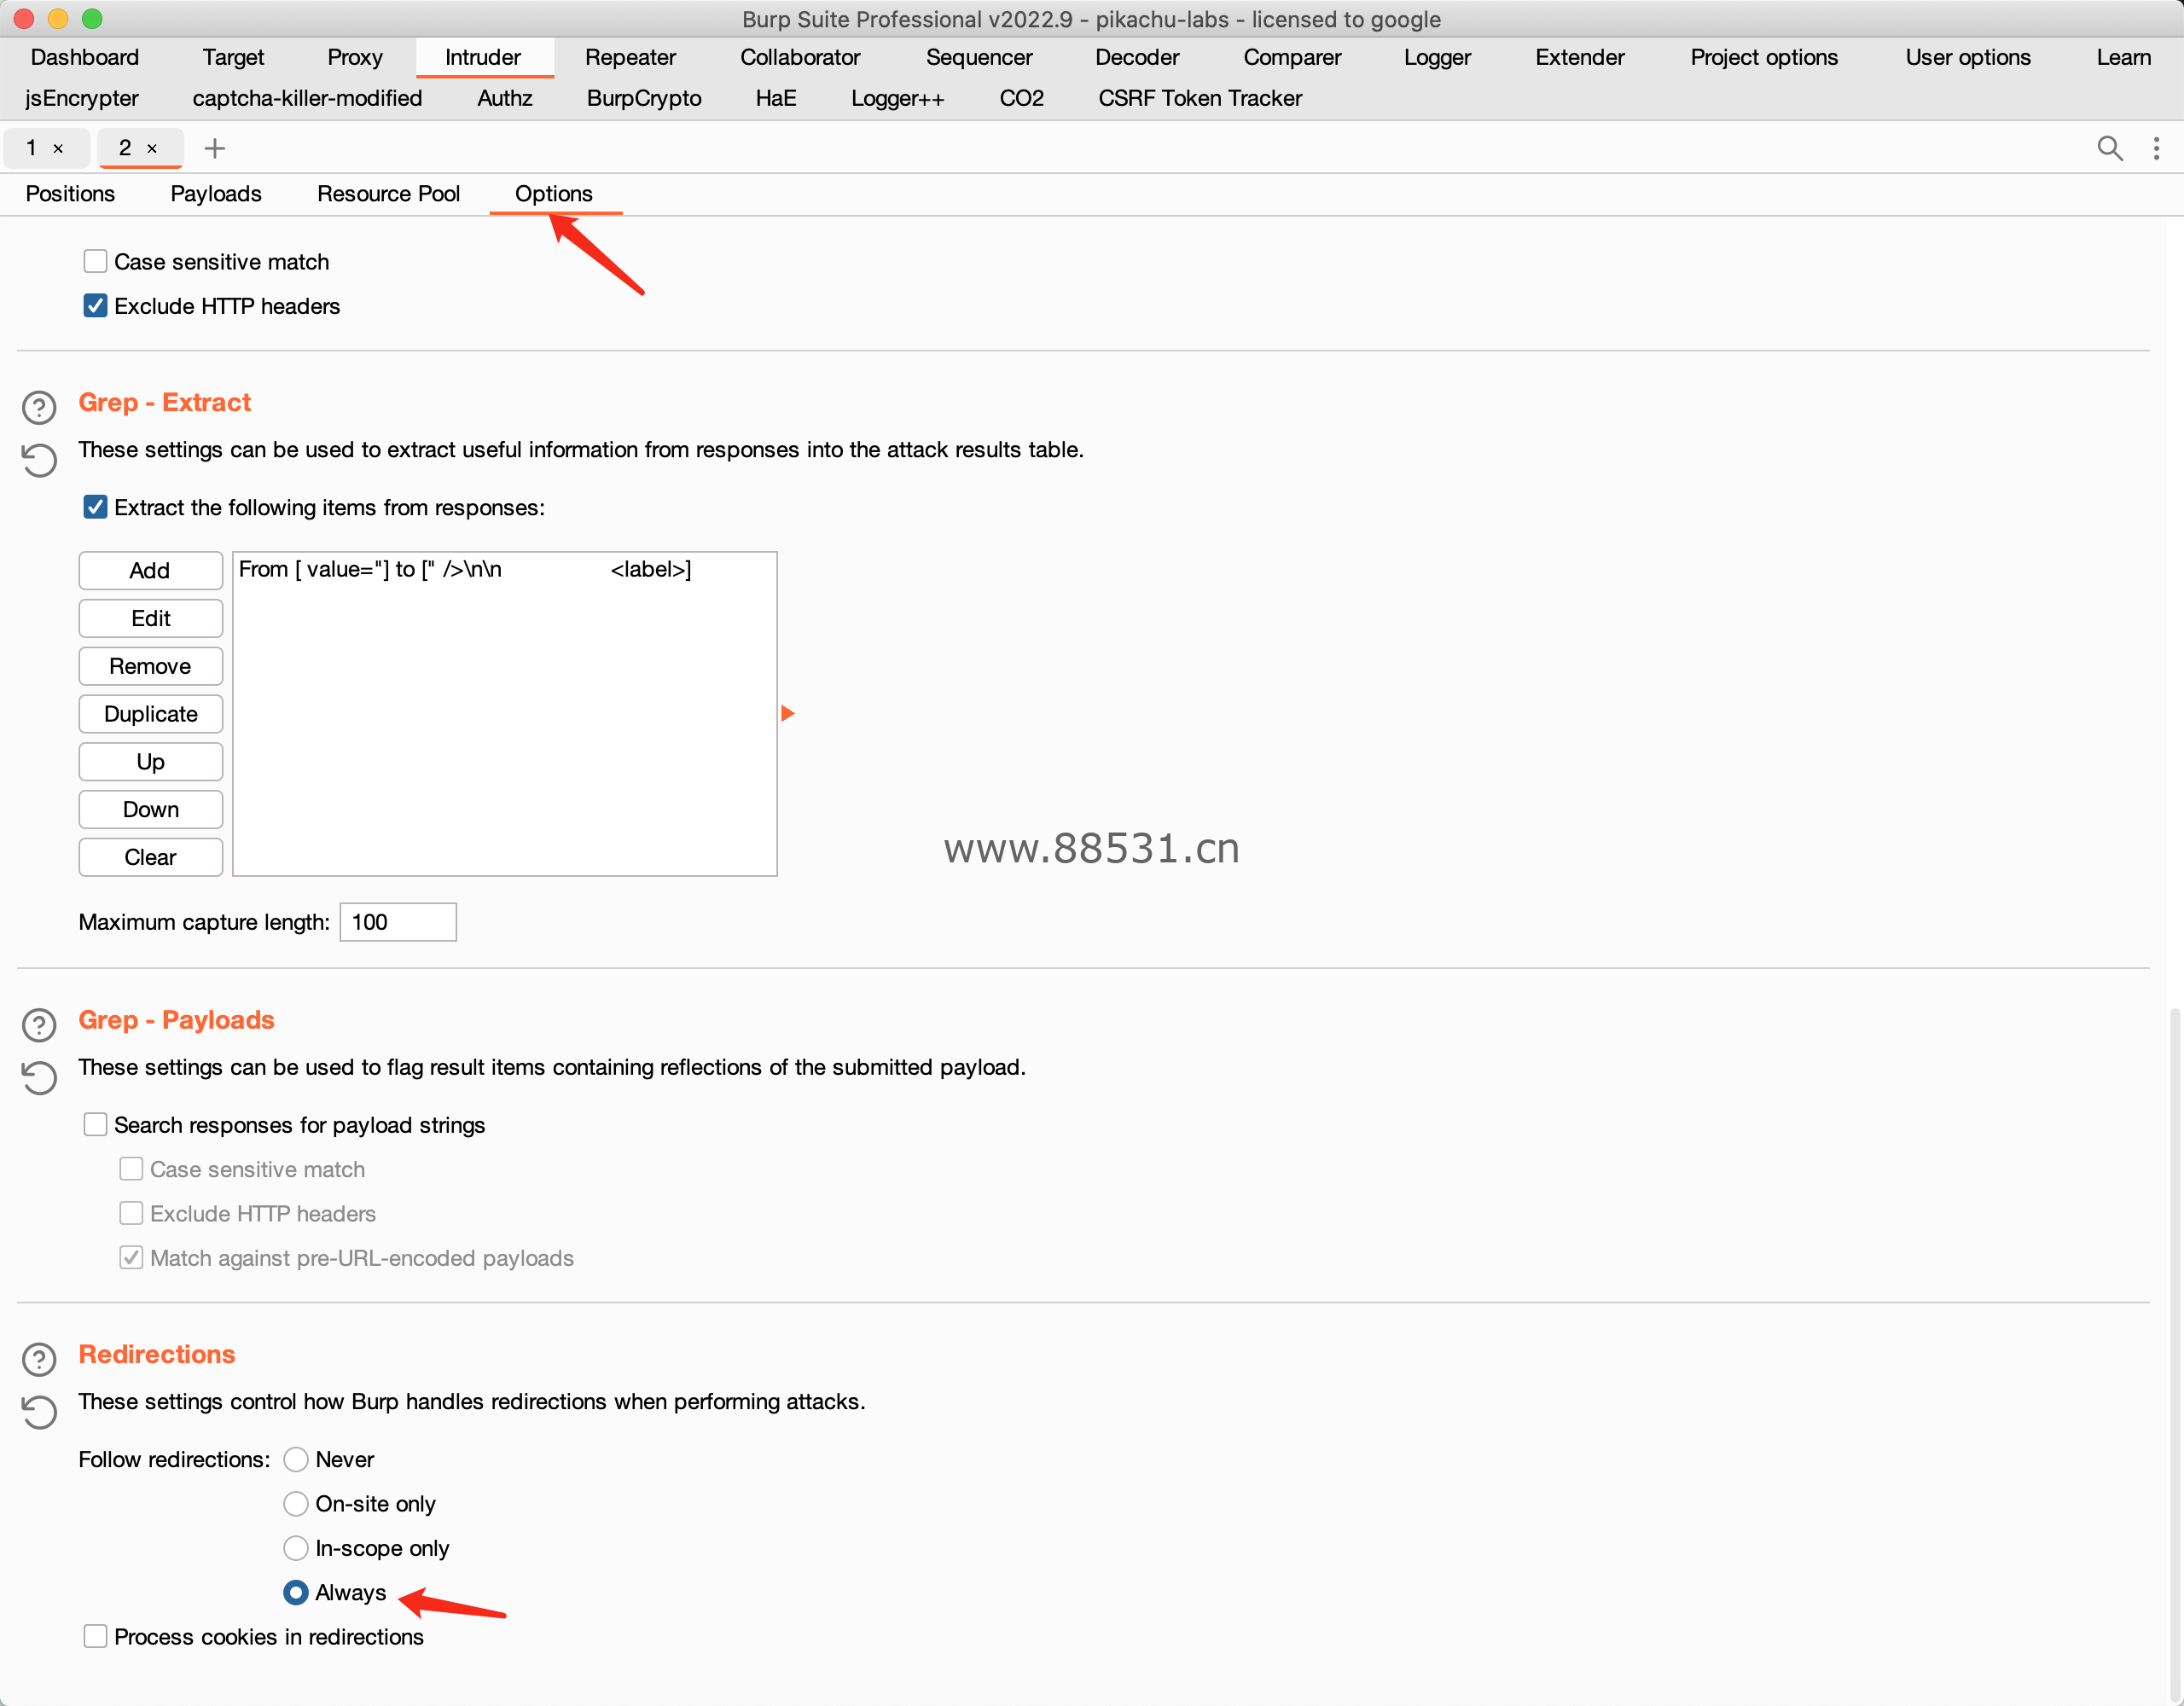Viewport: 2184px width, 1706px height.
Task: Switch to the Payloads tab
Action: (216, 194)
